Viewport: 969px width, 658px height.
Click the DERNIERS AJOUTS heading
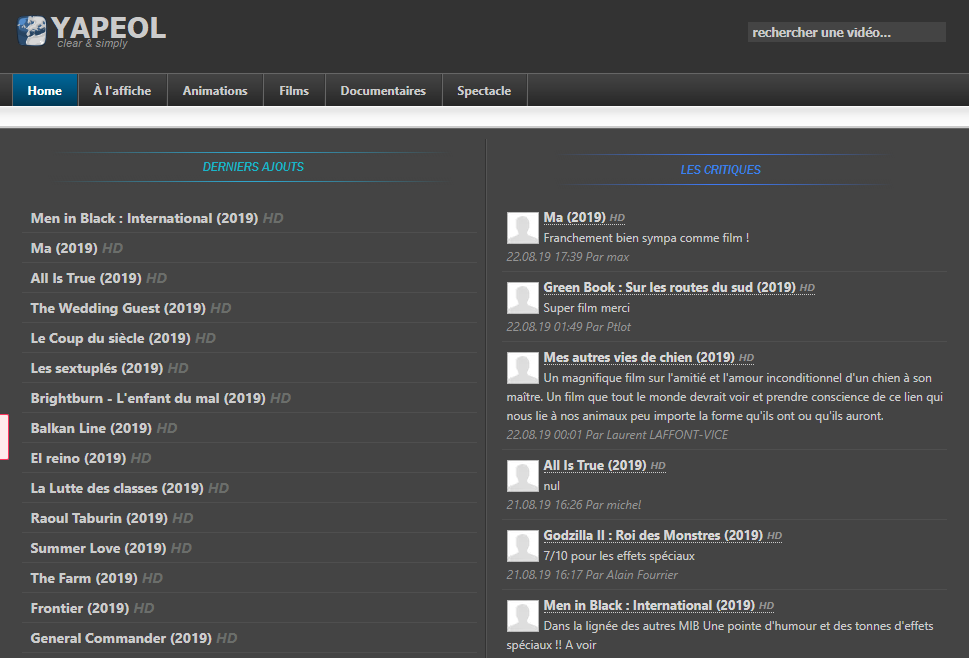click(x=253, y=167)
